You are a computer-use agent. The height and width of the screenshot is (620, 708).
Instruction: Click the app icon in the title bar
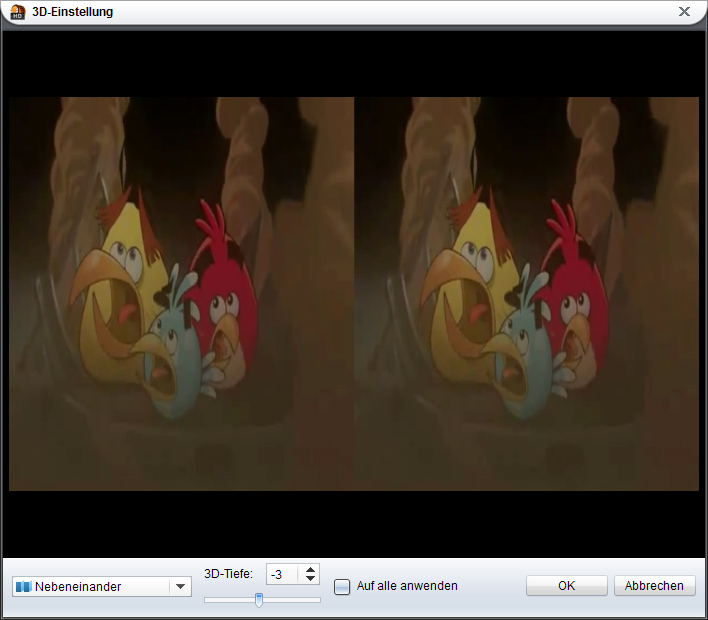[x=16, y=12]
